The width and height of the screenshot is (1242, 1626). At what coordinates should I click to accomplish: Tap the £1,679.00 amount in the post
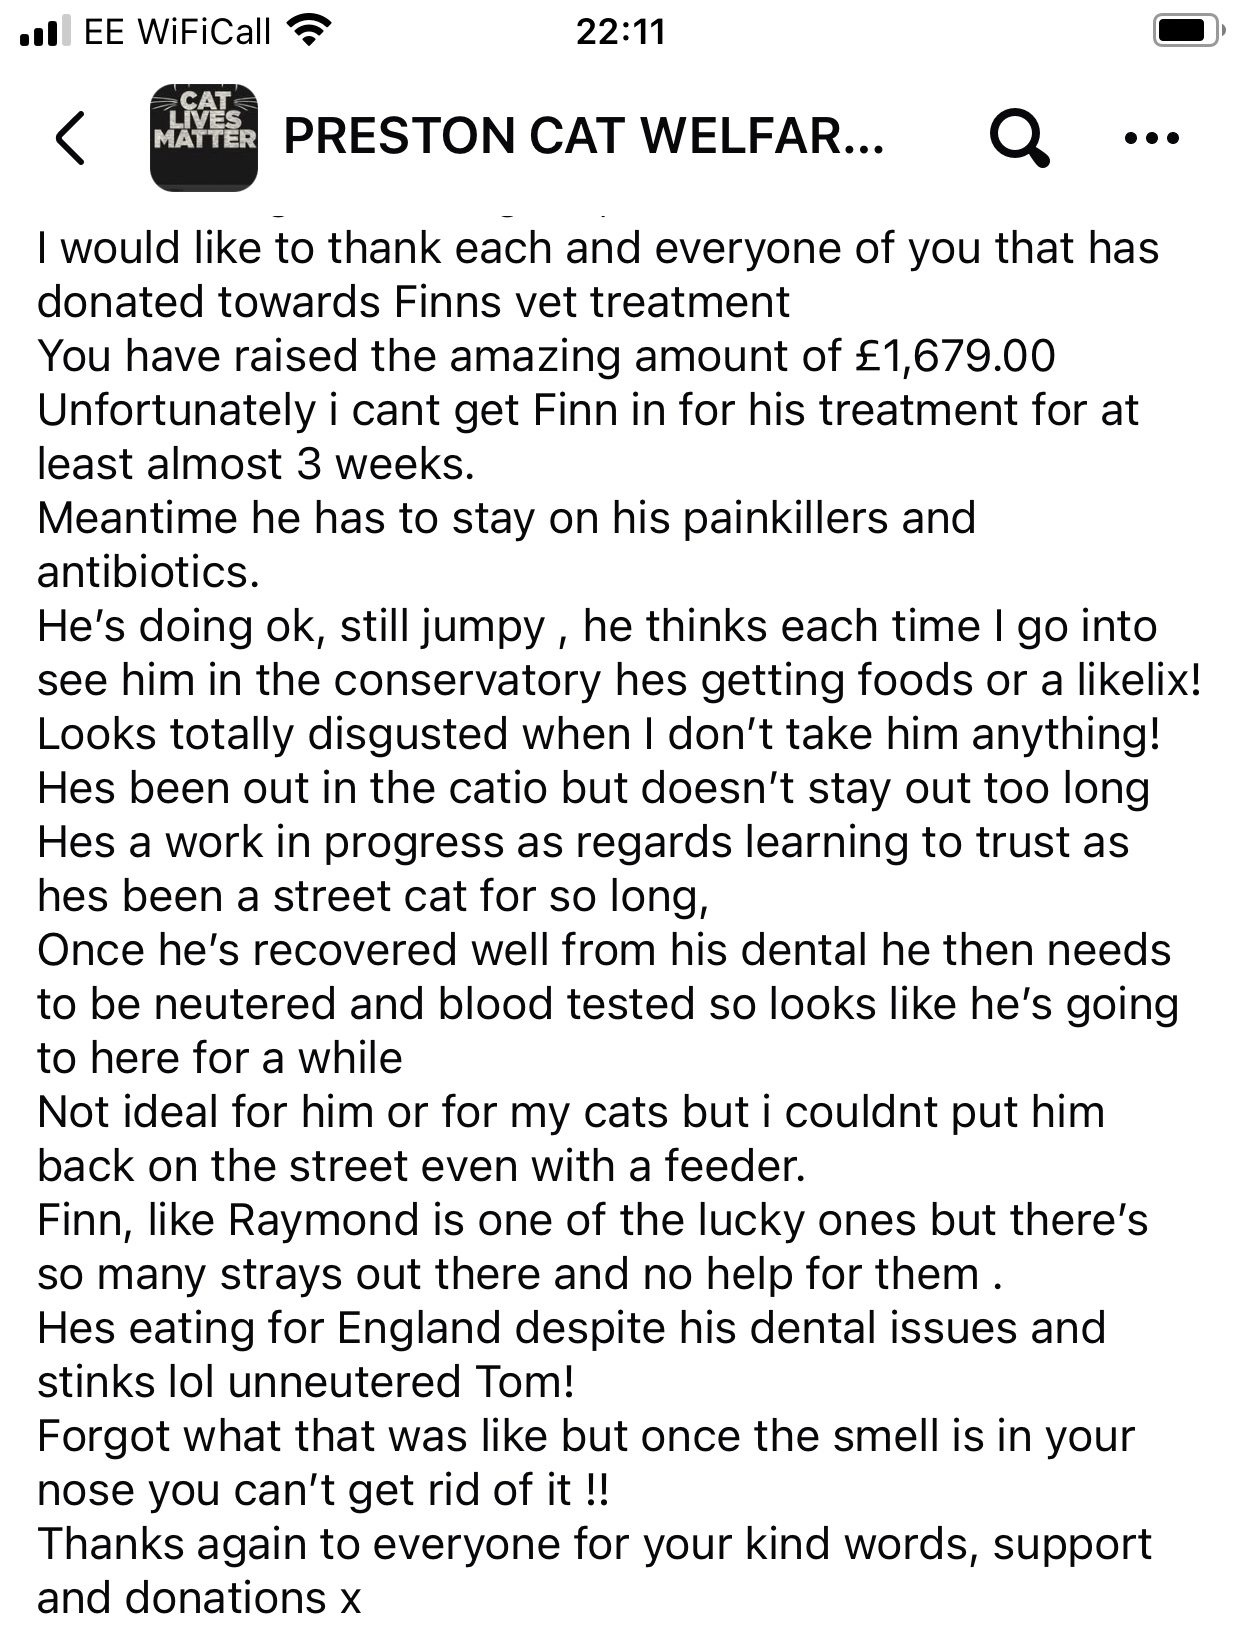point(954,356)
